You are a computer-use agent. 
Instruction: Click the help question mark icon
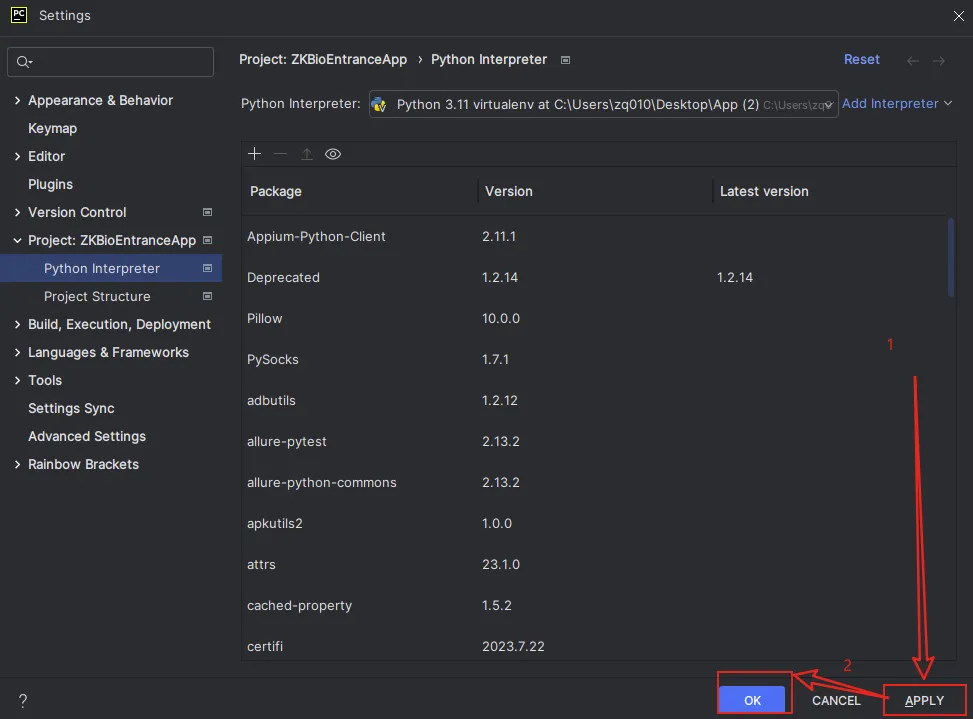pos(23,701)
